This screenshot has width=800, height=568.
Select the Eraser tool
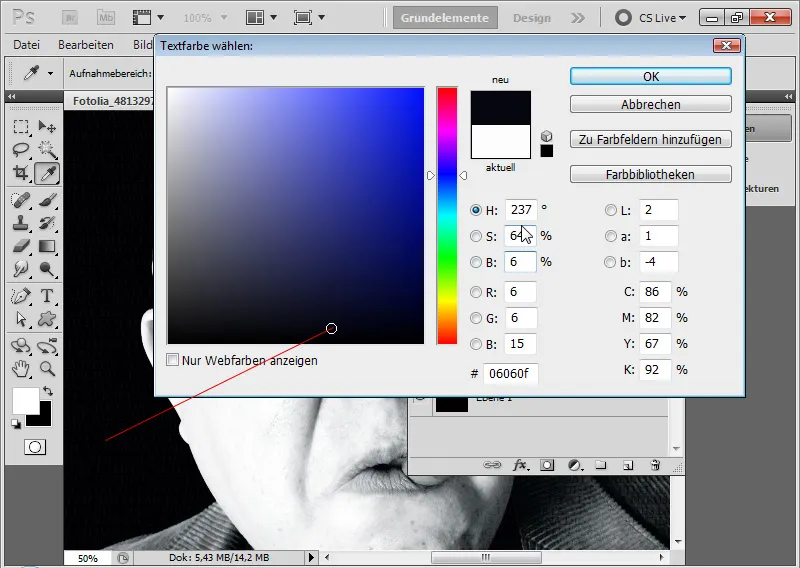tap(21, 246)
